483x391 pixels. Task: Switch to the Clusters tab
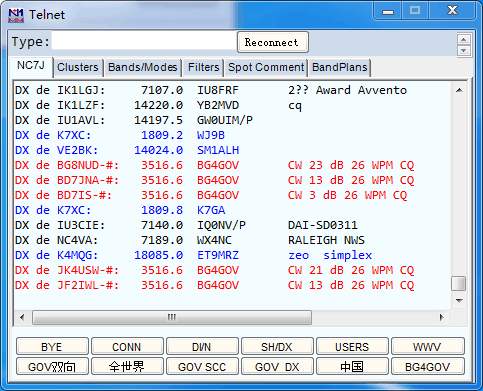click(x=78, y=67)
